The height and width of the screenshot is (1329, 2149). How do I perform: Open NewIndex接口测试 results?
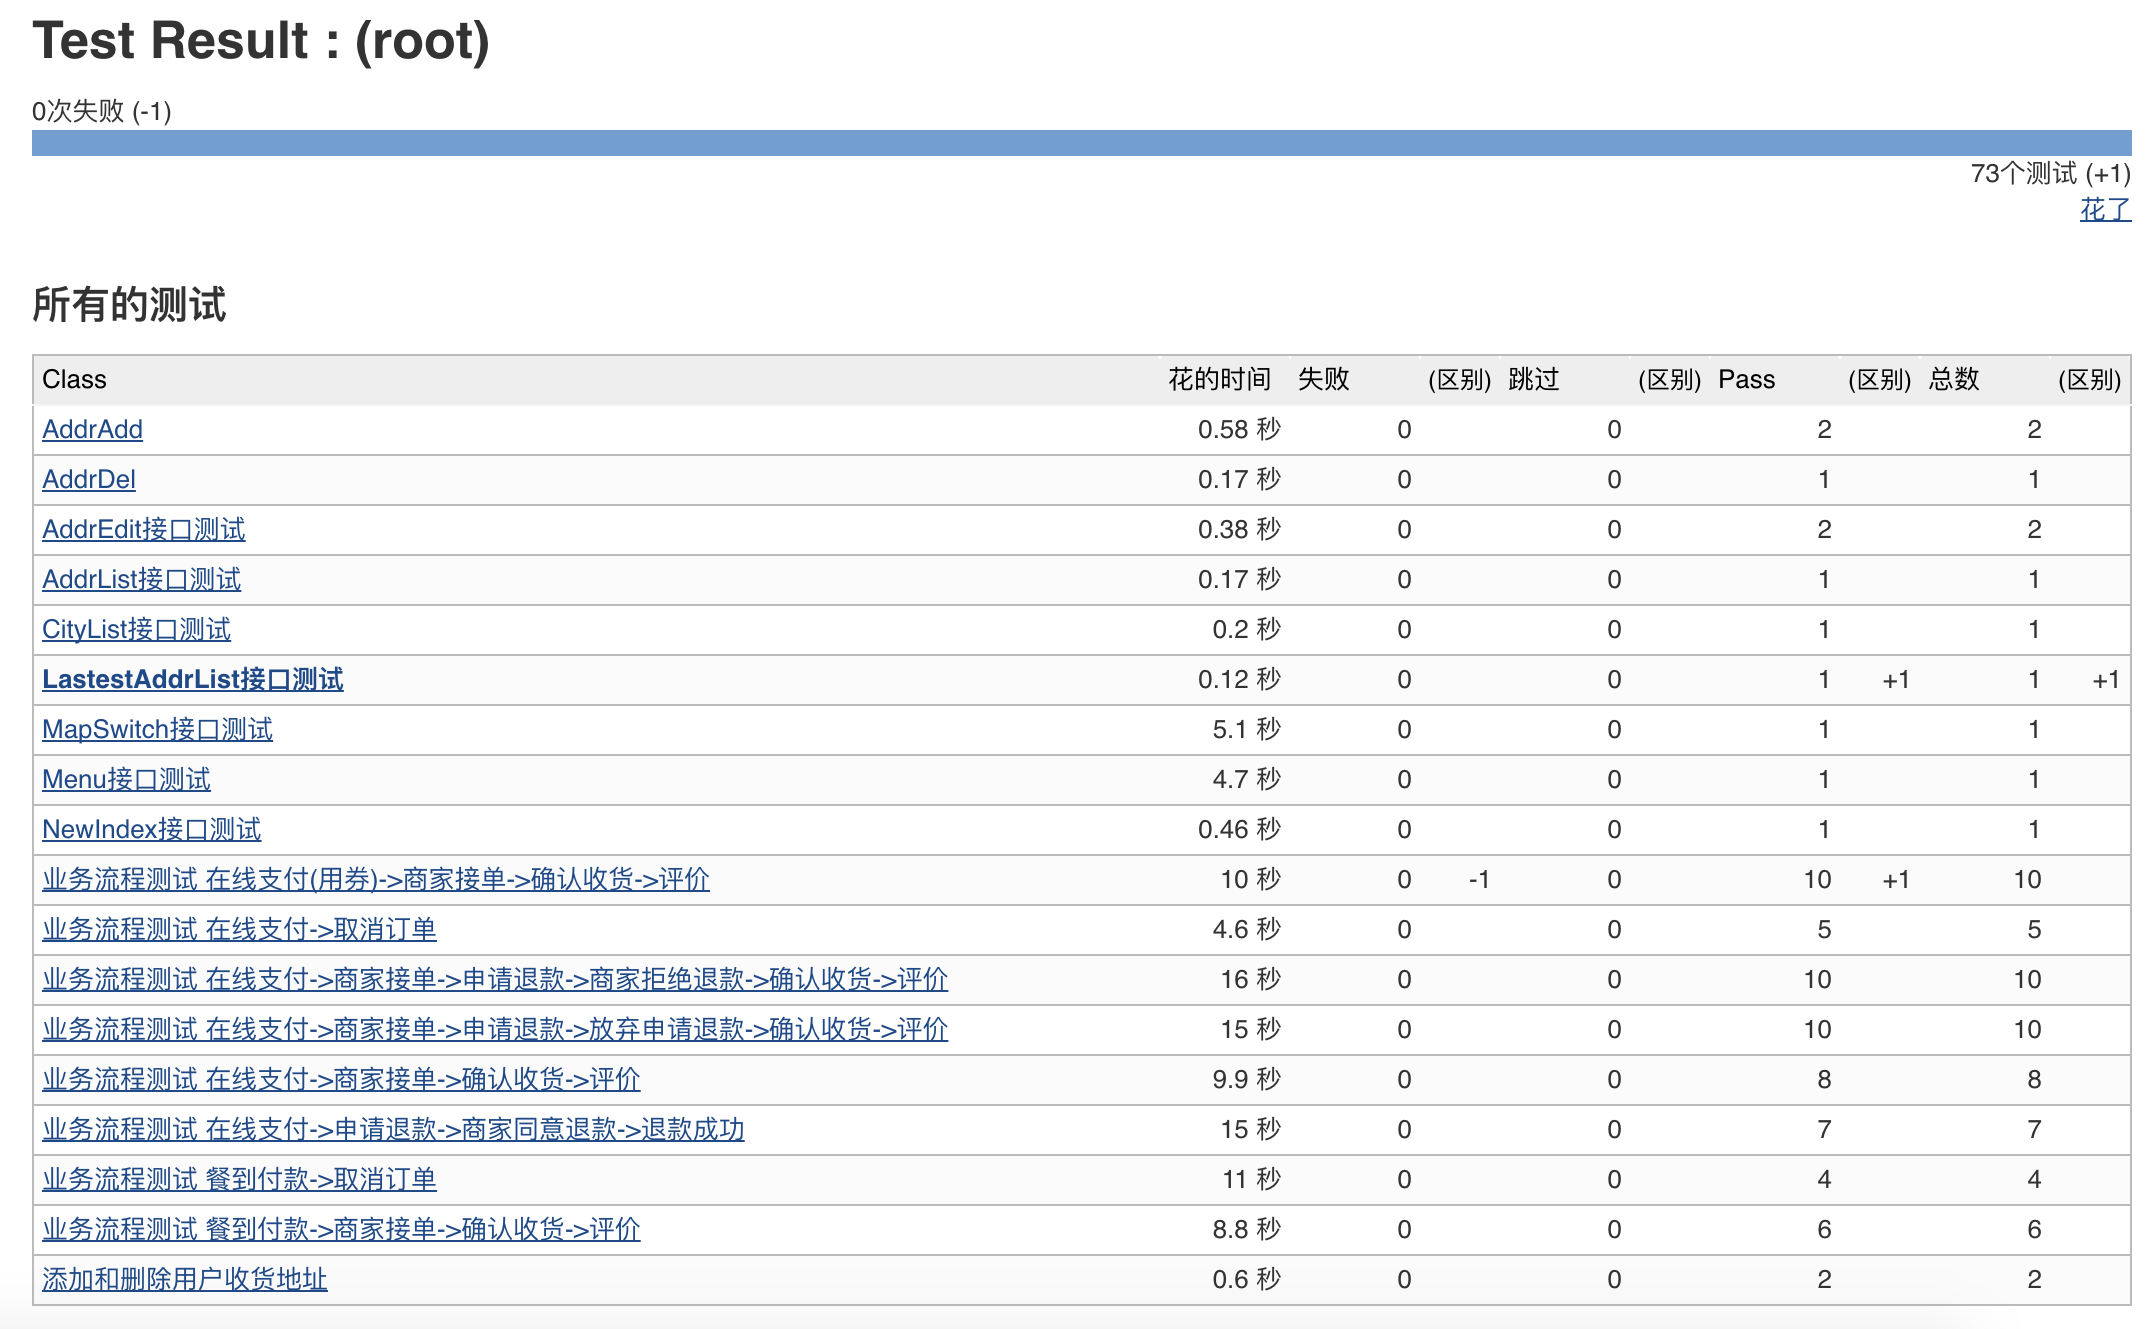[151, 829]
